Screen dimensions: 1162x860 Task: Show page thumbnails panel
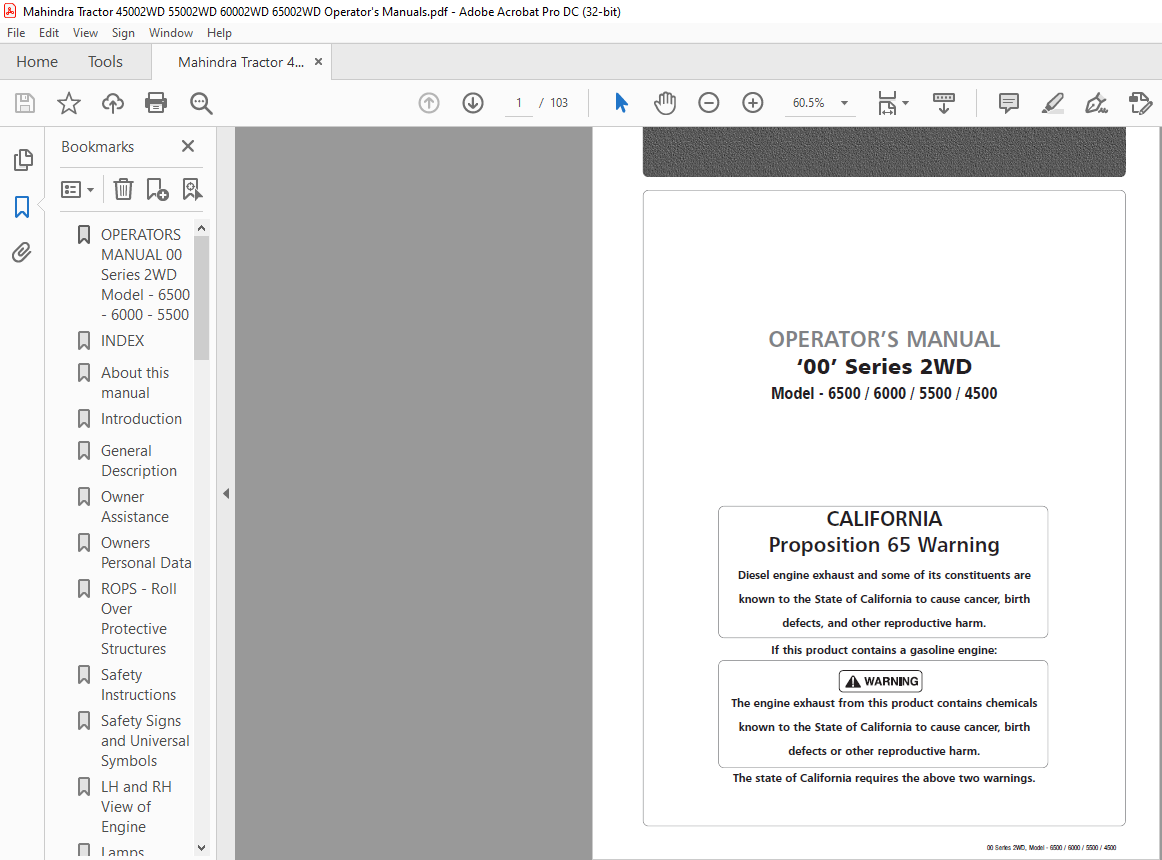coord(22,159)
